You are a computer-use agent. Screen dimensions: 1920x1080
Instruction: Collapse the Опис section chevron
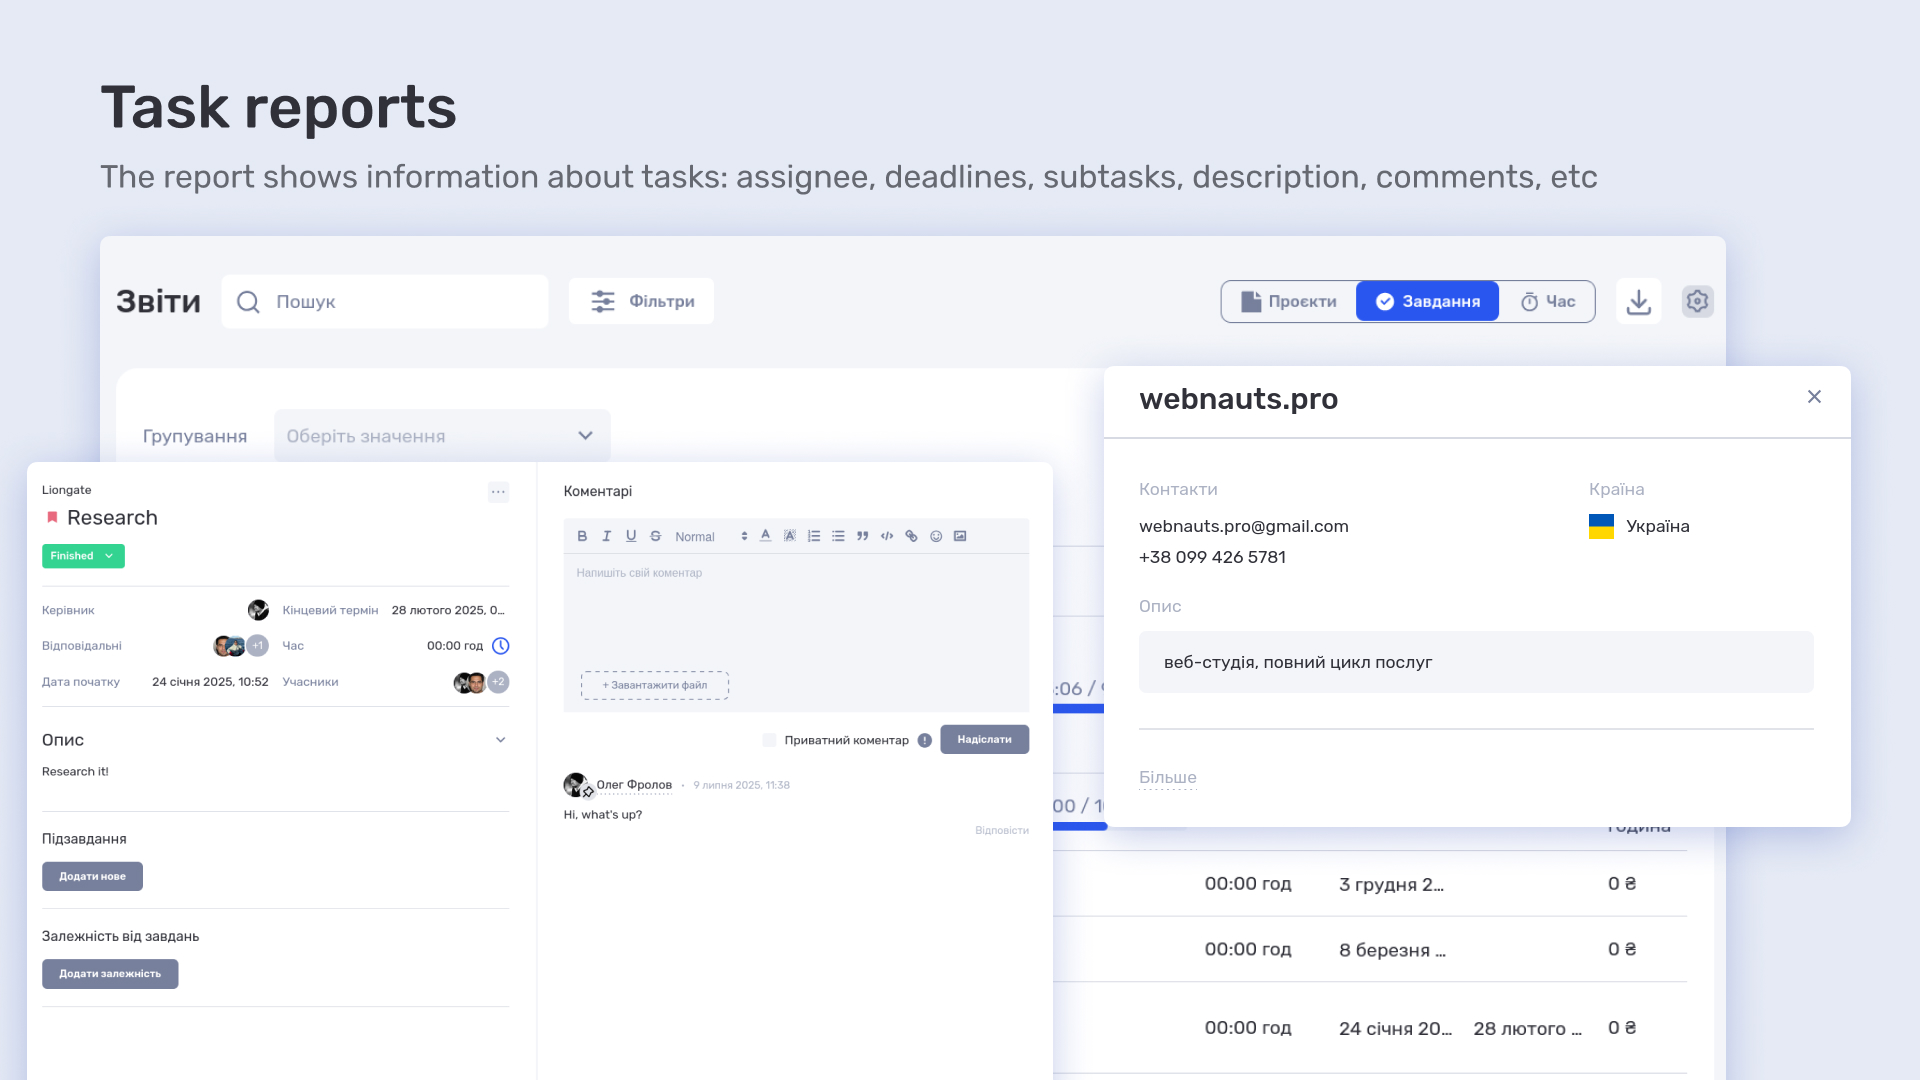point(501,740)
